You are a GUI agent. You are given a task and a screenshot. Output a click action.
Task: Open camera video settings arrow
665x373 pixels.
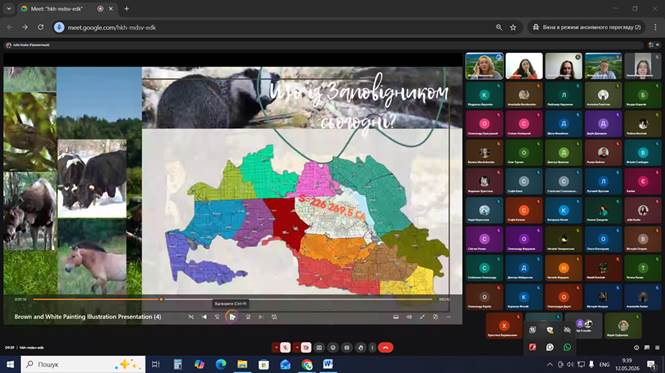pos(297,348)
